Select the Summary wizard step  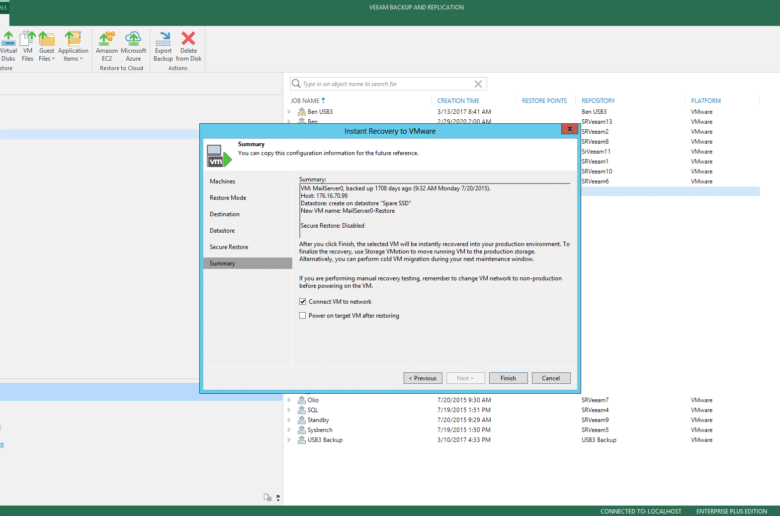(x=248, y=263)
